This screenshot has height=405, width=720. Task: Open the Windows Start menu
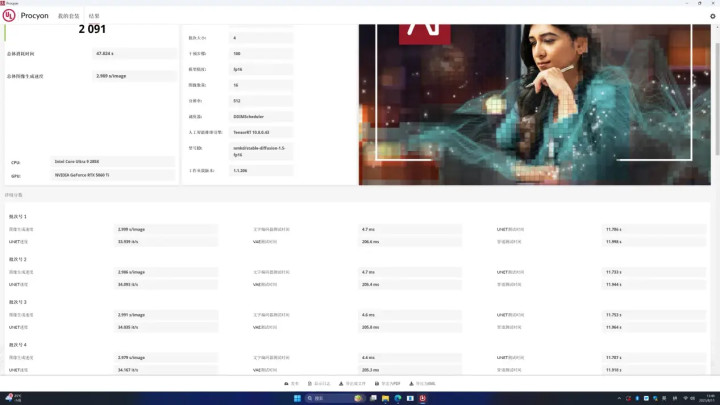297,398
